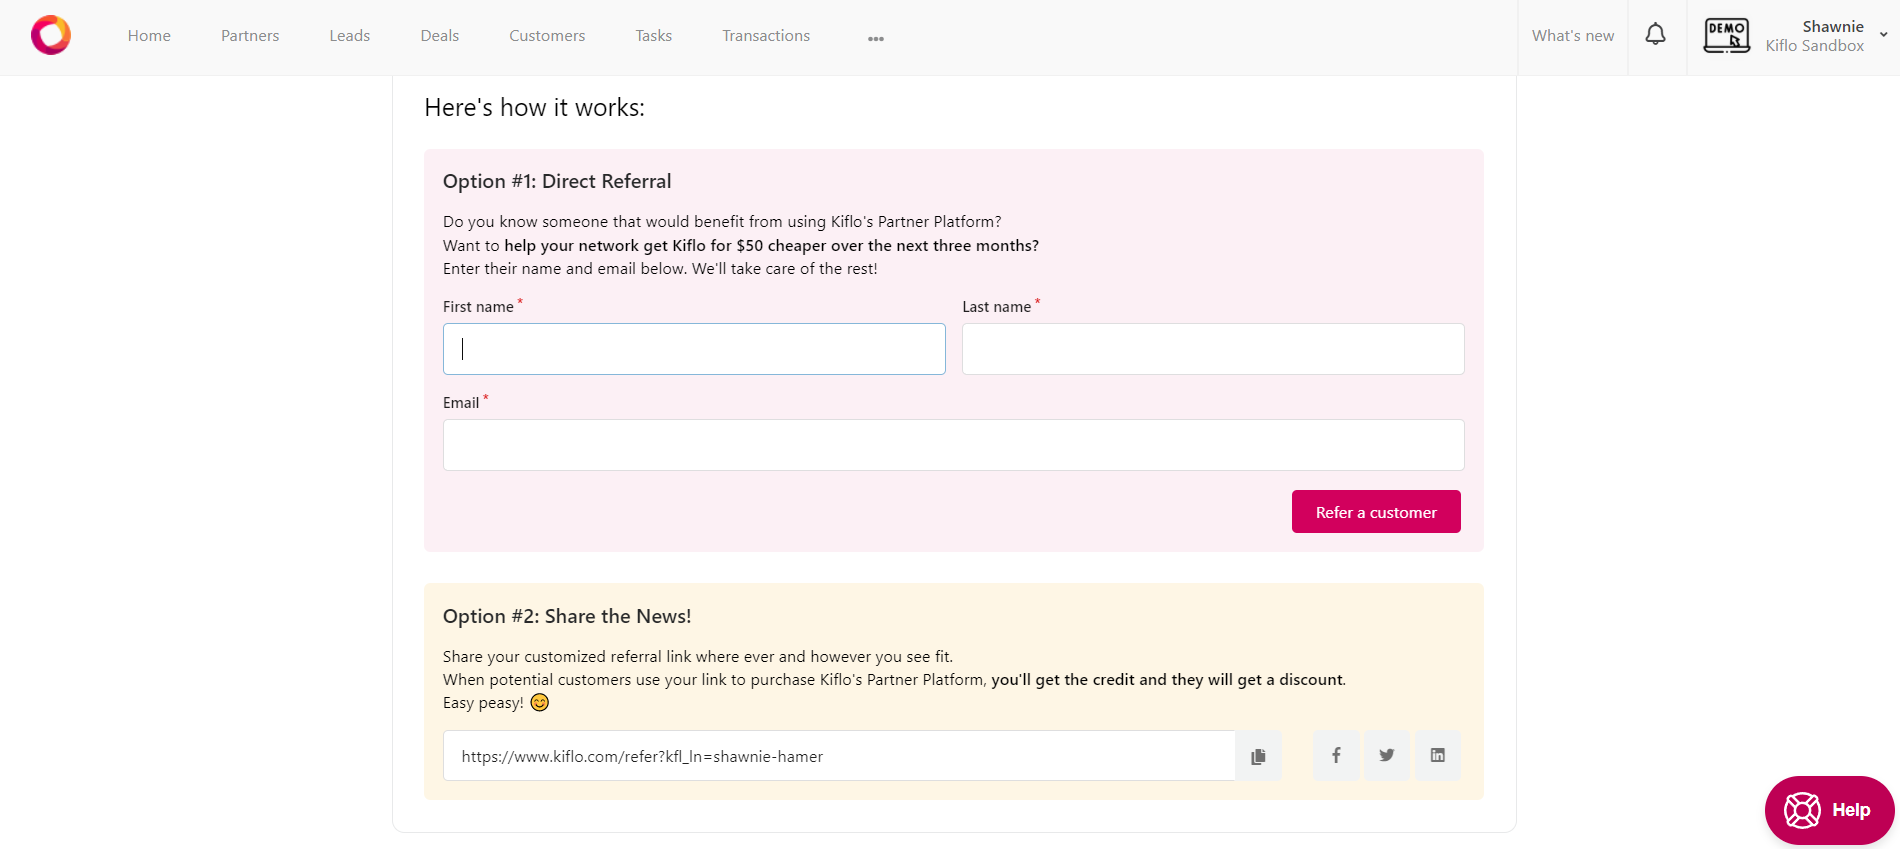Share referral link on Facebook

pos(1336,755)
